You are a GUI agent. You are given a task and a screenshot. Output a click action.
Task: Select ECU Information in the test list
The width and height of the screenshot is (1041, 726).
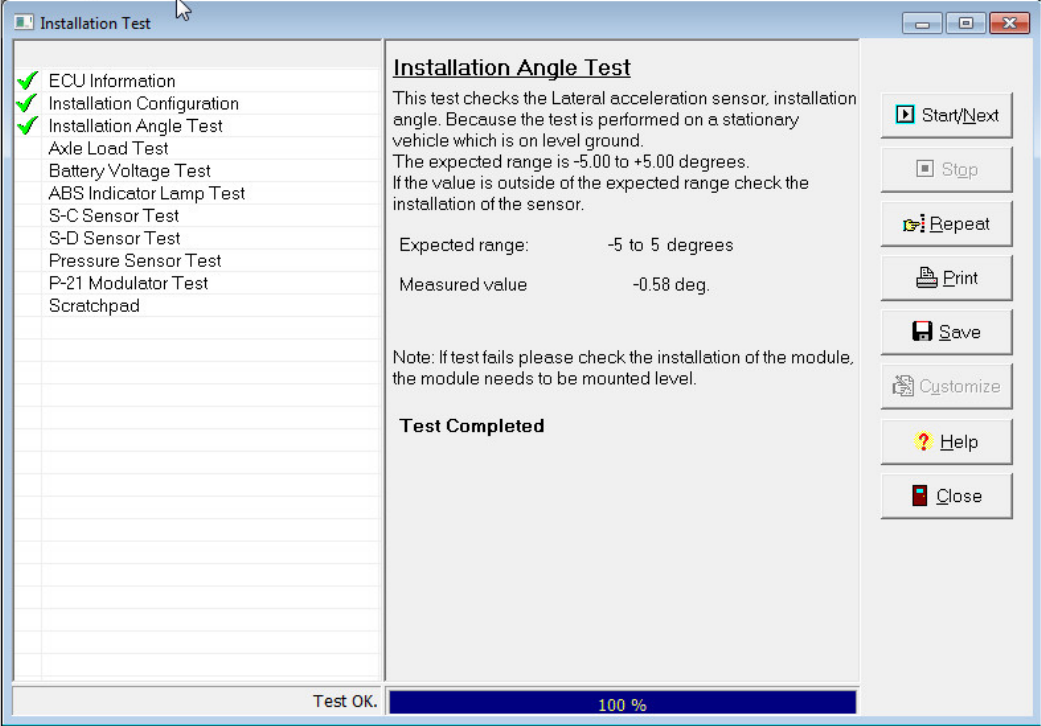[x=112, y=81]
